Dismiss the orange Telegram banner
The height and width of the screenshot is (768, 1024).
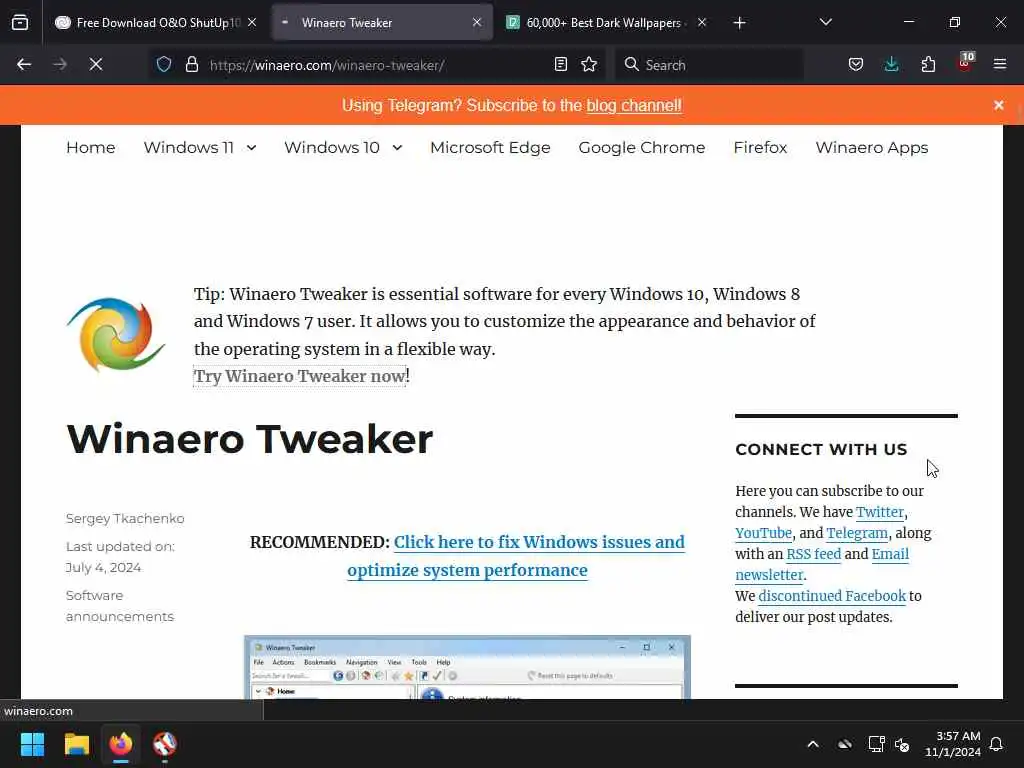pyautogui.click(x=999, y=105)
